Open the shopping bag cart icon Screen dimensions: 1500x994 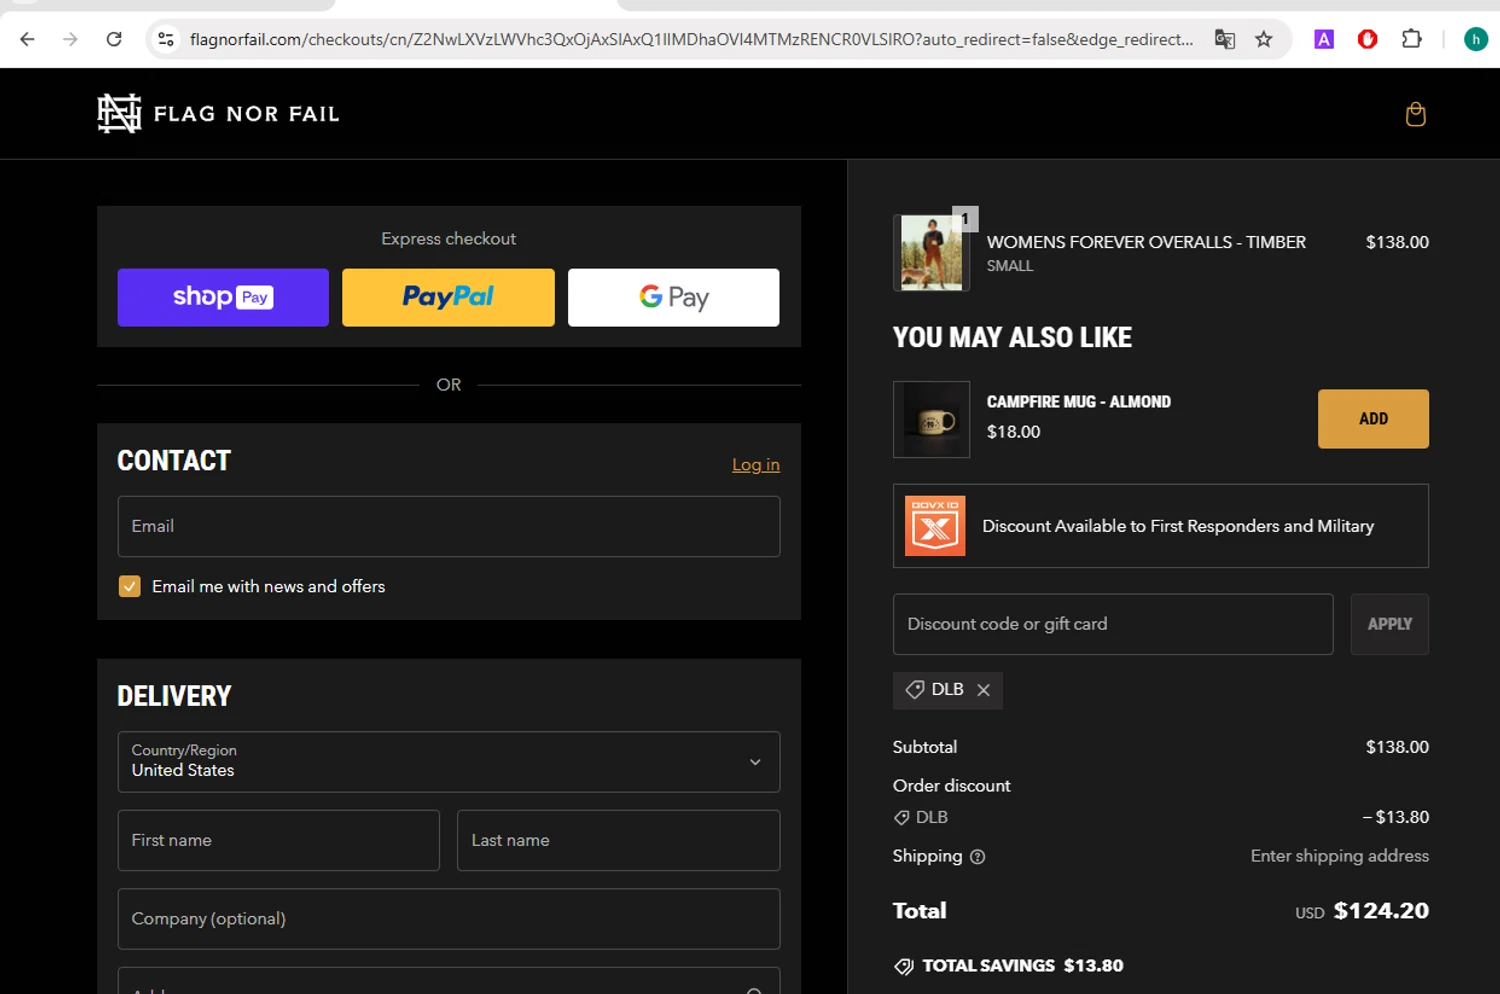point(1415,114)
